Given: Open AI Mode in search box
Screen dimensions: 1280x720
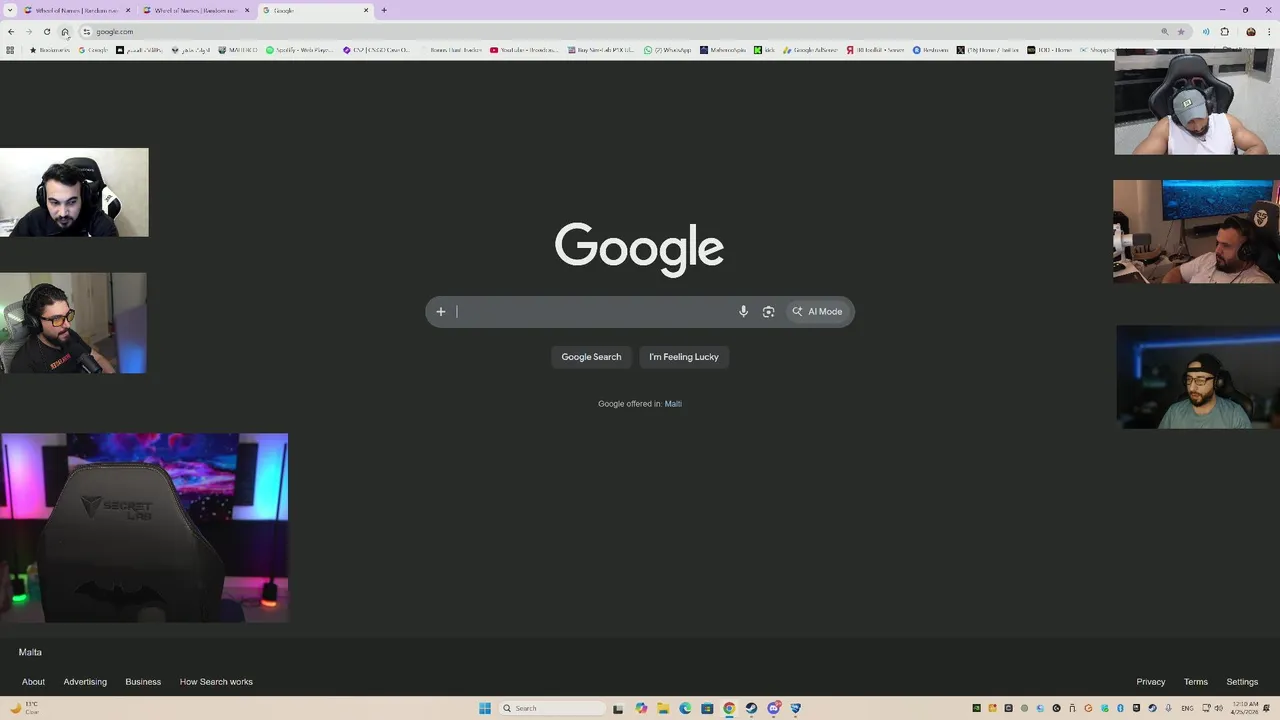Looking at the screenshot, I should click(817, 312).
